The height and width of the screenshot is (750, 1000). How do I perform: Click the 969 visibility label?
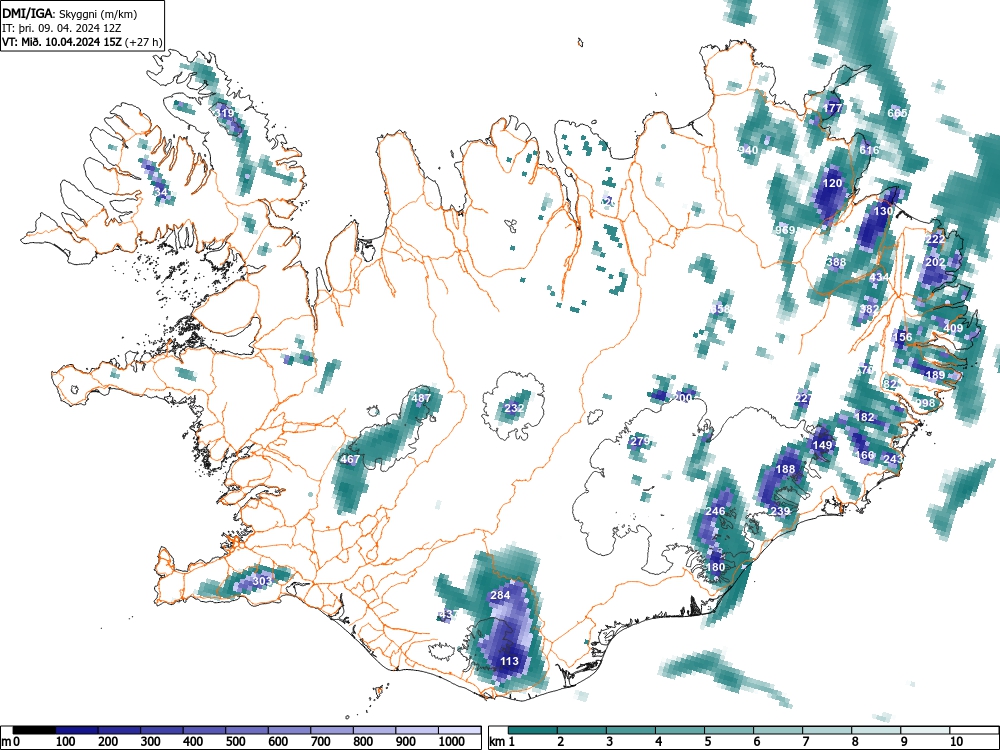click(x=785, y=230)
